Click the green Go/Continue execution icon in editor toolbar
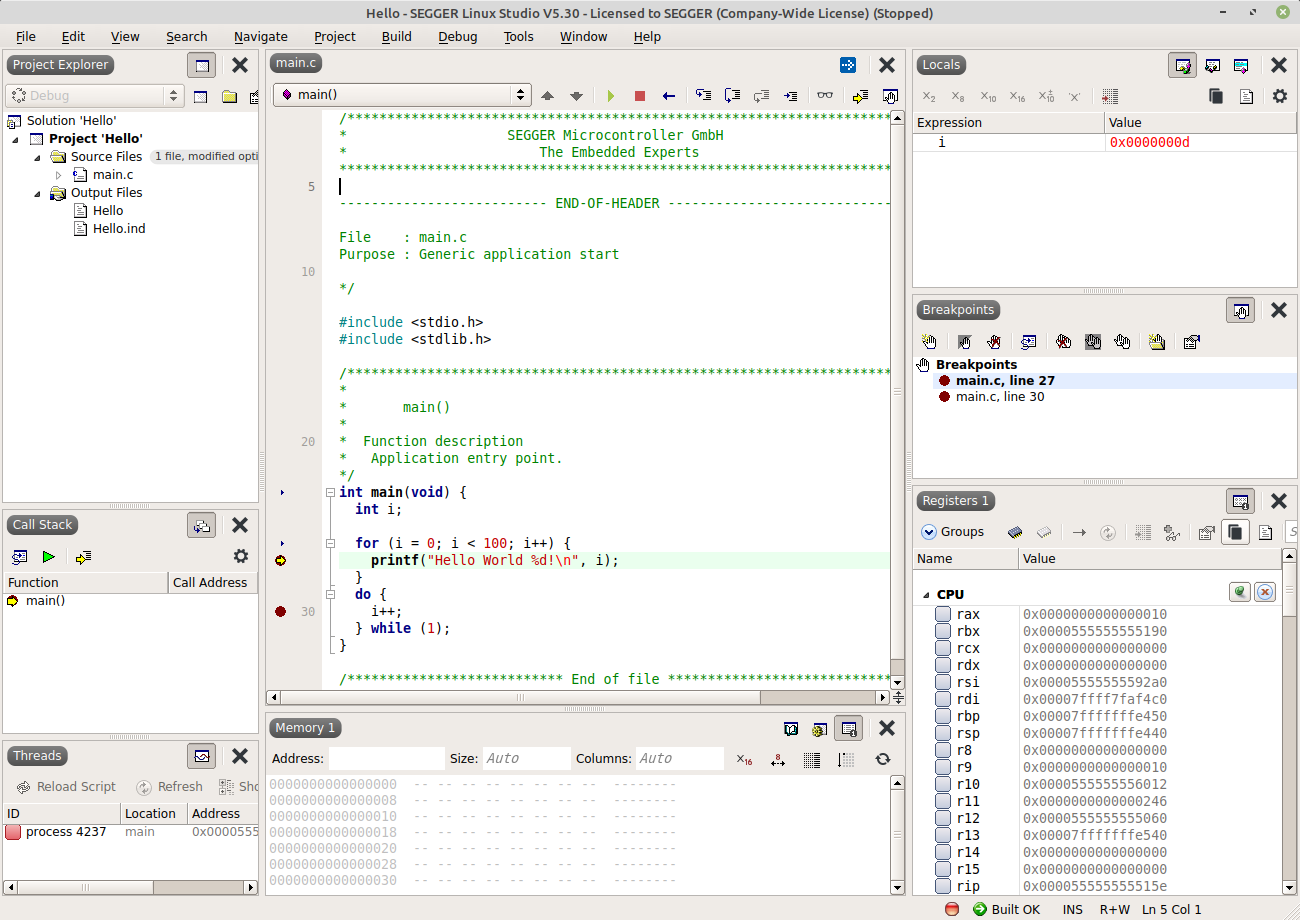Screen dimensions: 1300x920 point(611,96)
